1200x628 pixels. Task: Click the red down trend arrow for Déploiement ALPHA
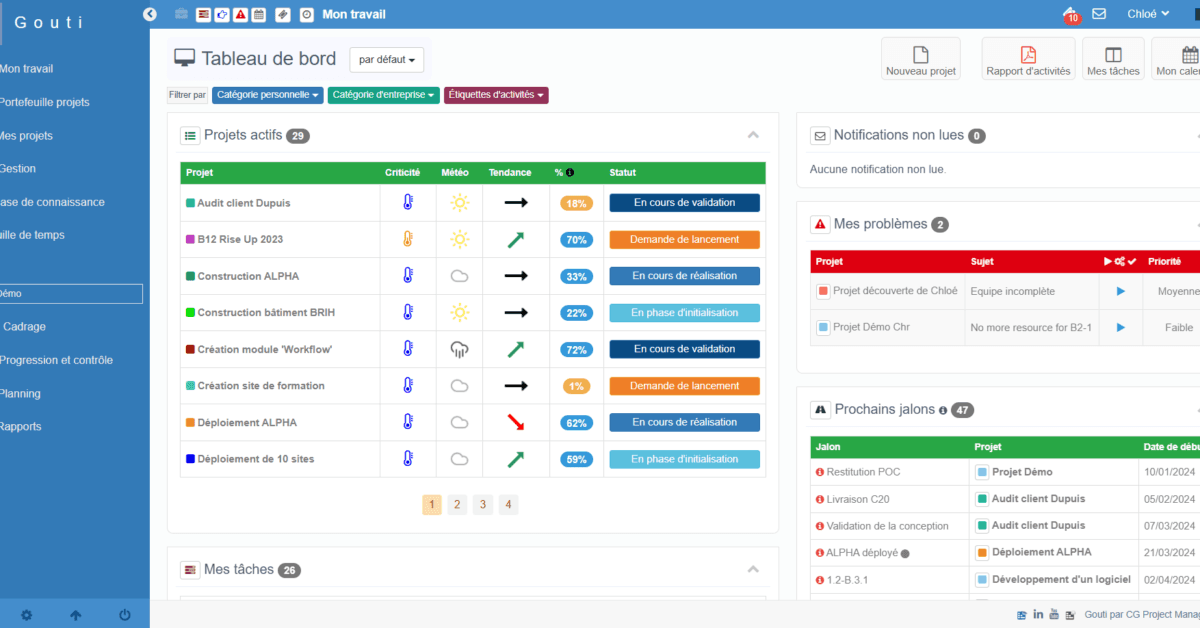point(516,422)
